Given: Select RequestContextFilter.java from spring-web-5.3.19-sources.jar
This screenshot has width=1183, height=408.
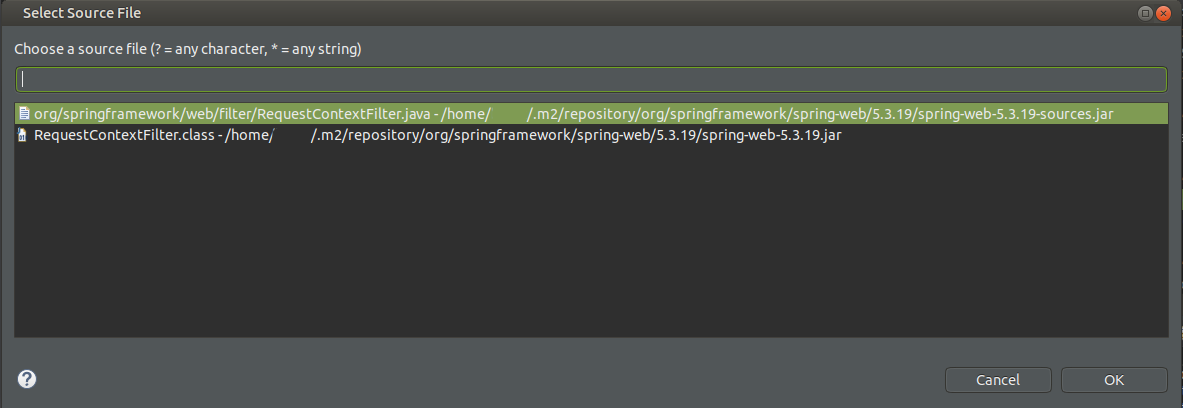Looking at the screenshot, I should [x=592, y=114].
